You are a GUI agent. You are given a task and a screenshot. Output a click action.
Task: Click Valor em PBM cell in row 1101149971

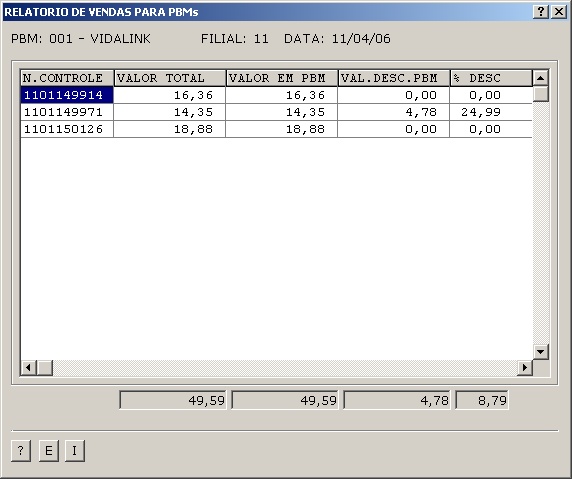click(x=282, y=112)
